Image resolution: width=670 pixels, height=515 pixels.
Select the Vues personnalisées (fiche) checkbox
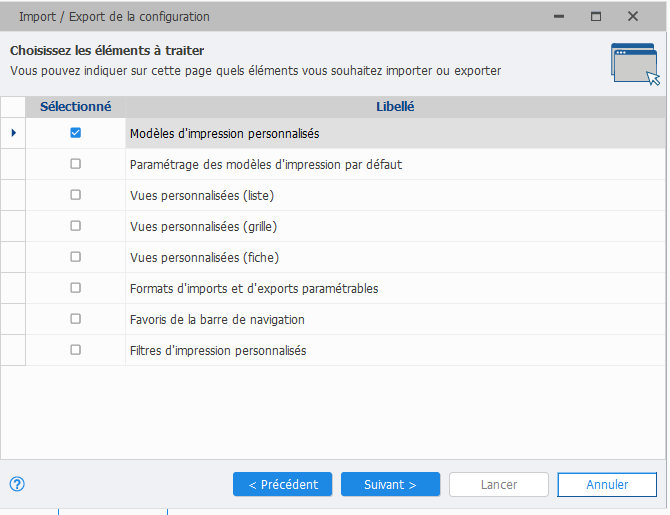[76, 257]
